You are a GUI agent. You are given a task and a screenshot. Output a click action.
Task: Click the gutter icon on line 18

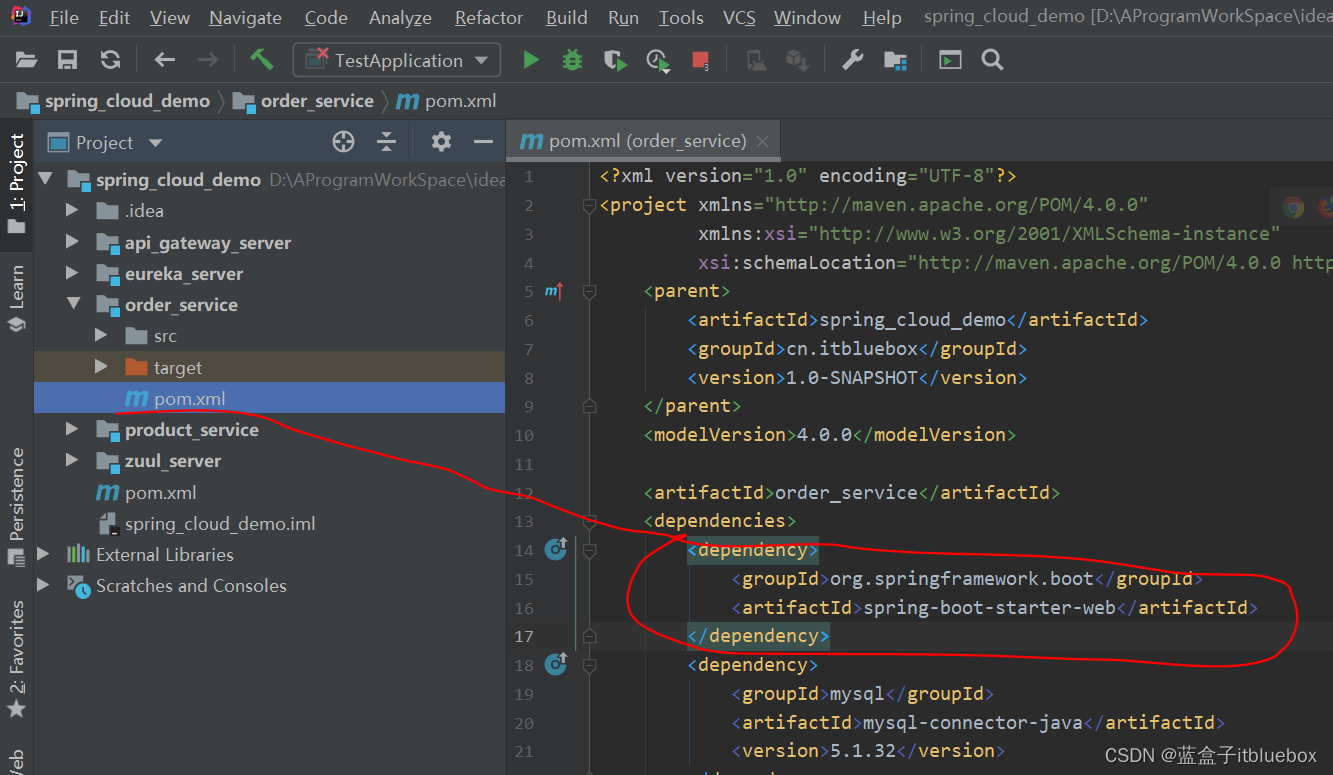coord(555,664)
